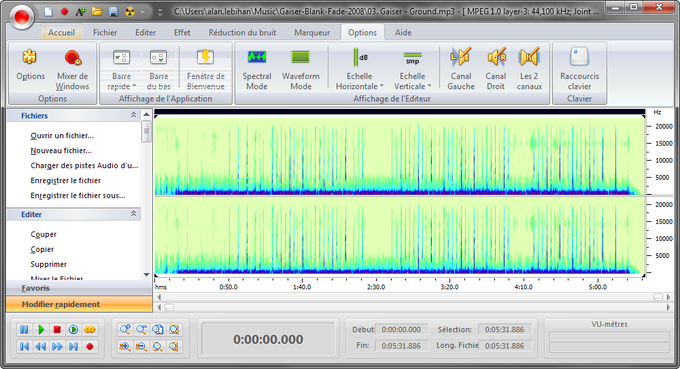This screenshot has height=369, width=680.
Task: Click Enregistrer le fichier link
Action: [65, 180]
